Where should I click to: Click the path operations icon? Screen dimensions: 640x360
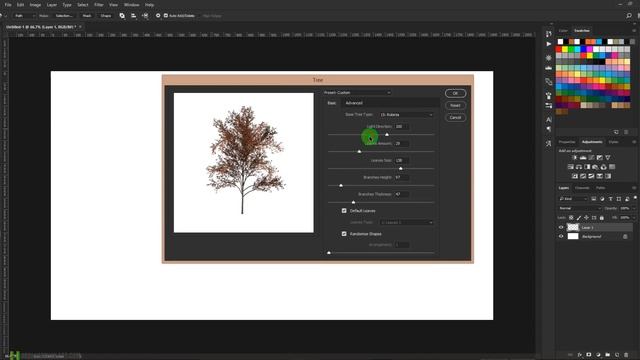click(122, 16)
